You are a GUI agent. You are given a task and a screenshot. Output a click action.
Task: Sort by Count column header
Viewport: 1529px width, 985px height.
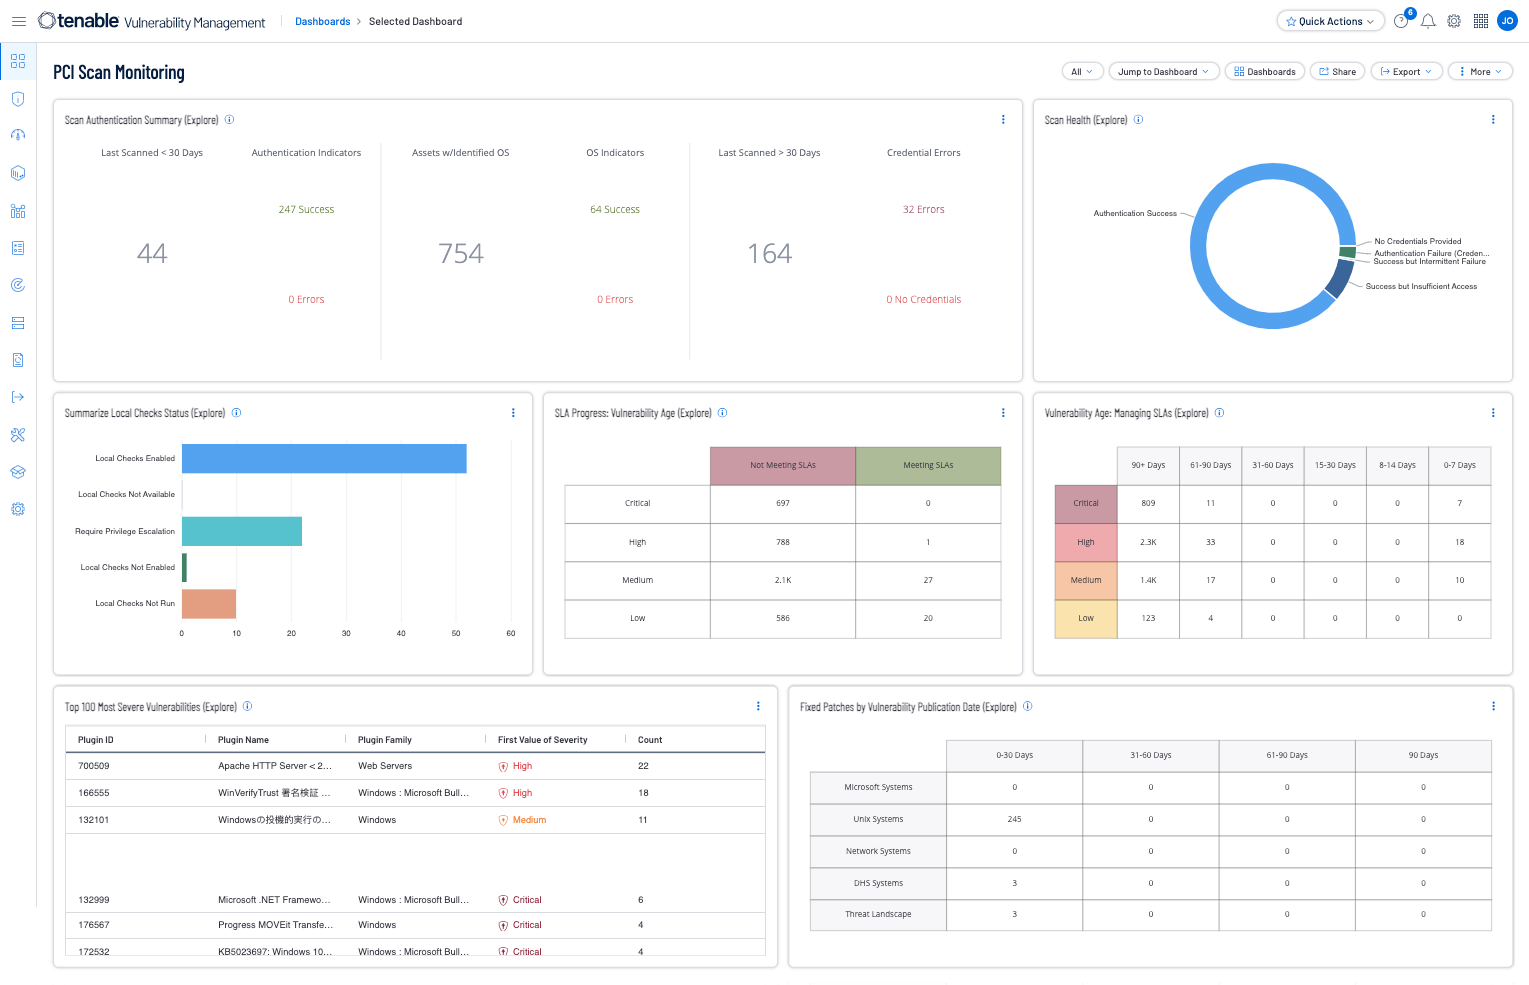click(x=650, y=740)
